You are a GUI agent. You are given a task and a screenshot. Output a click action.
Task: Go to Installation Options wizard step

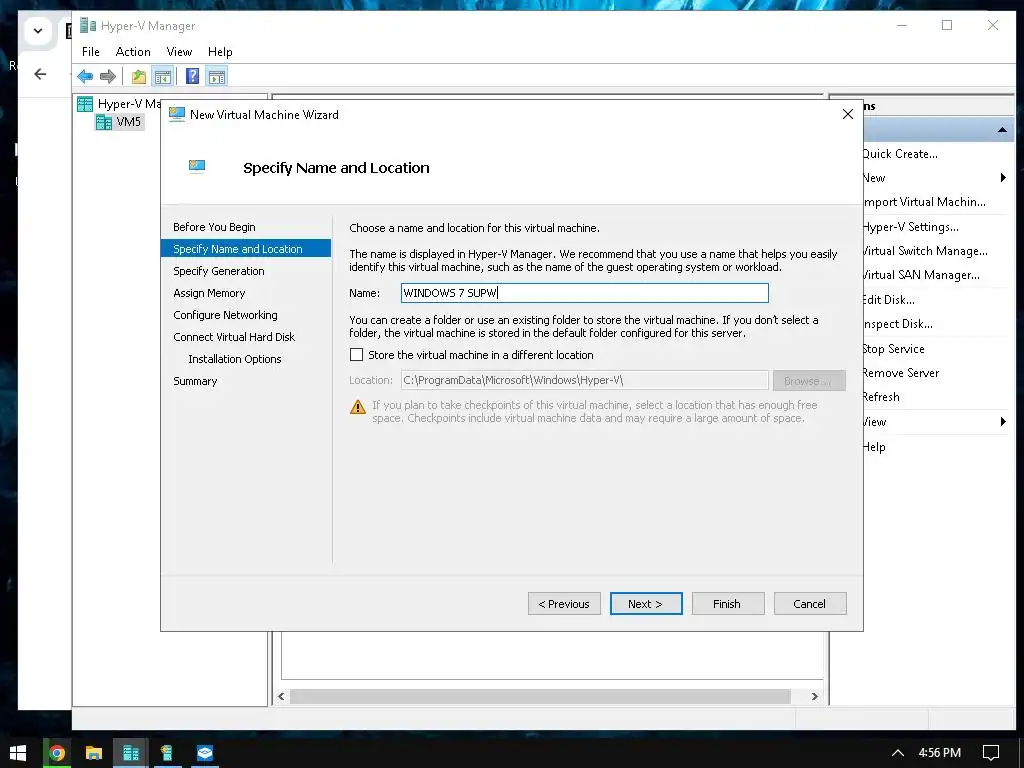(234, 359)
